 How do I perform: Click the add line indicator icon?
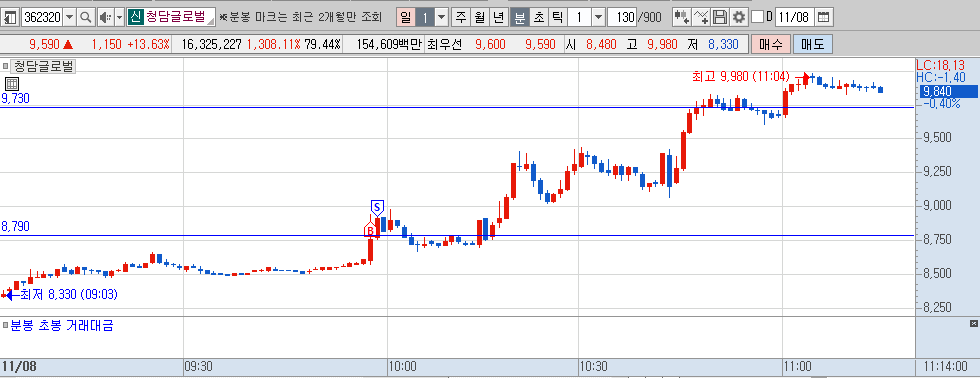(x=702, y=17)
